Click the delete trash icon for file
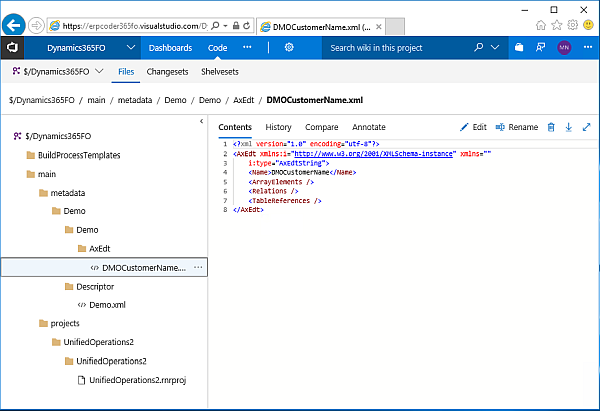The width and height of the screenshot is (600, 411). click(550, 127)
